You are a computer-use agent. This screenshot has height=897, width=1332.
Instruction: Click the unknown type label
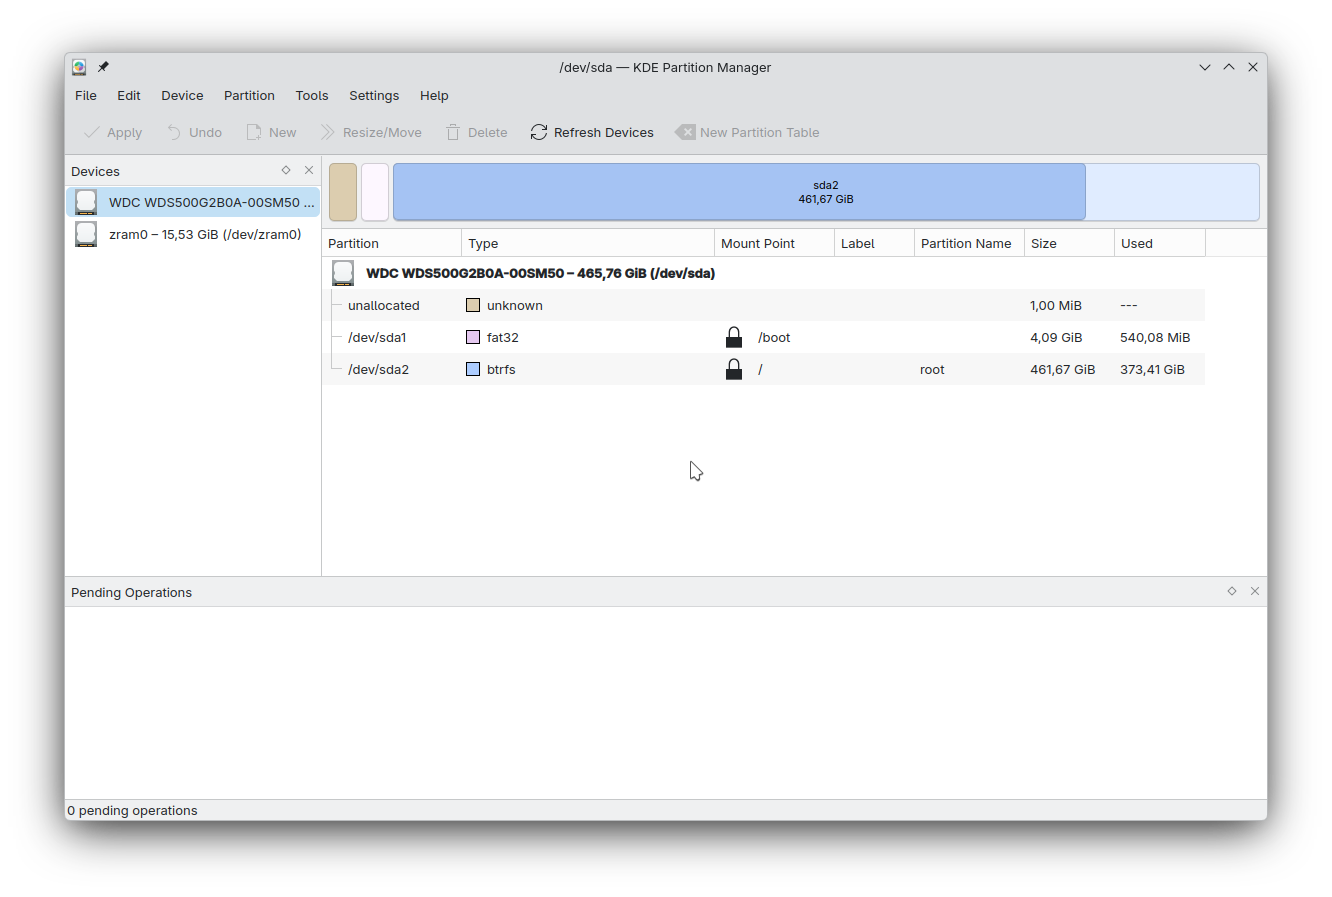pyautogui.click(x=515, y=305)
